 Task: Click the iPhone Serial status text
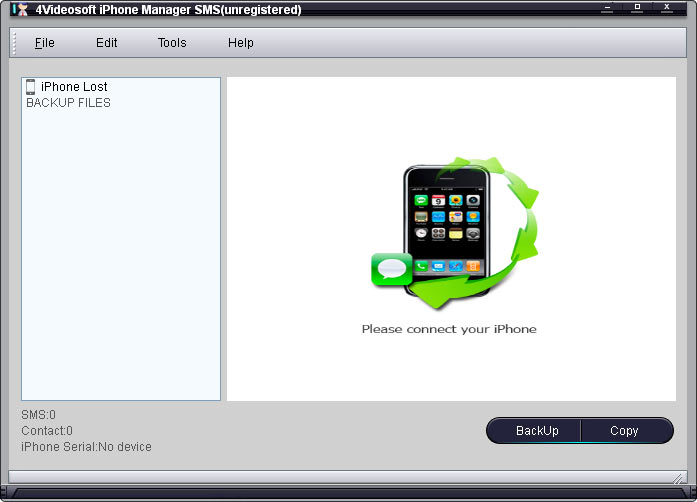point(87,447)
